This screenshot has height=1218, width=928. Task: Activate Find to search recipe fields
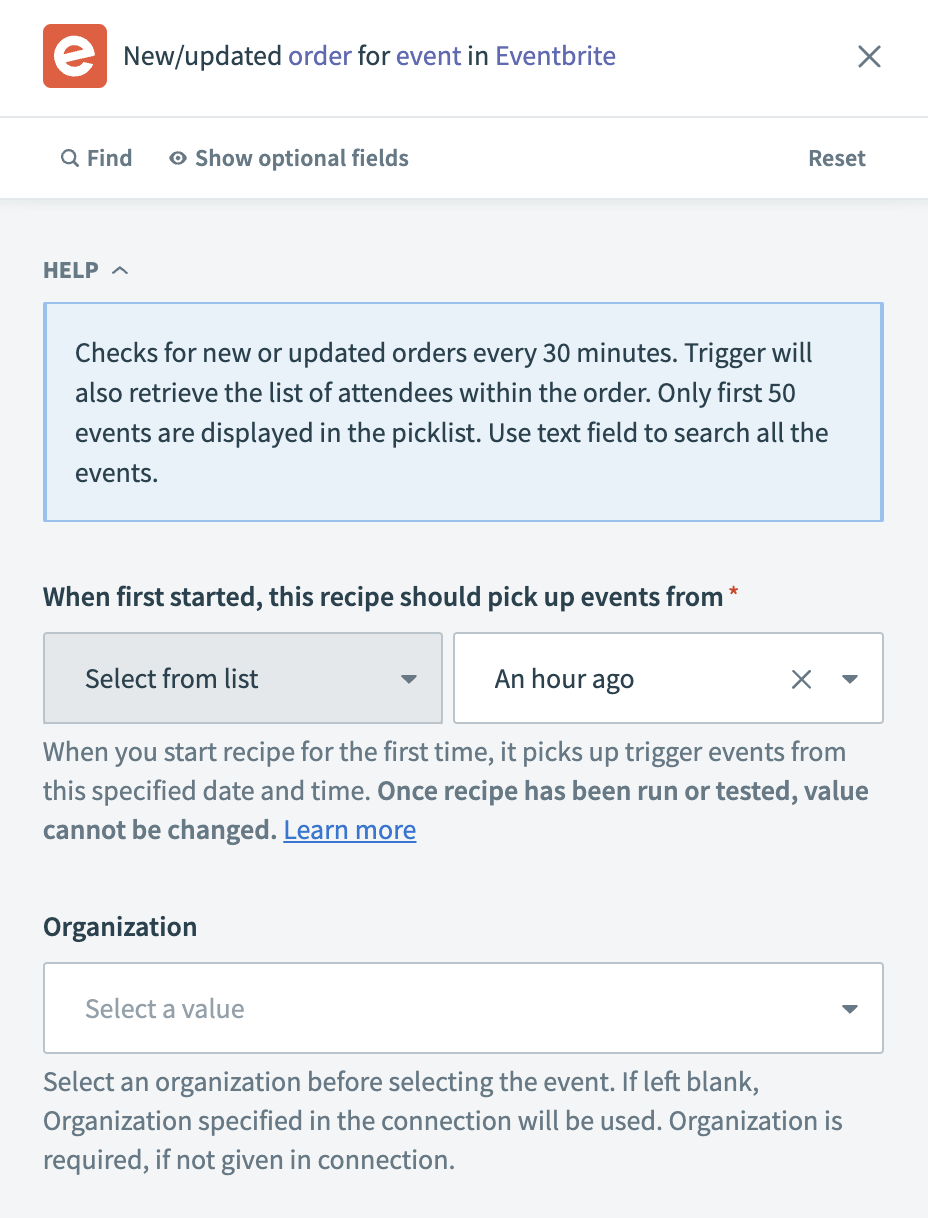pyautogui.click(x=96, y=158)
